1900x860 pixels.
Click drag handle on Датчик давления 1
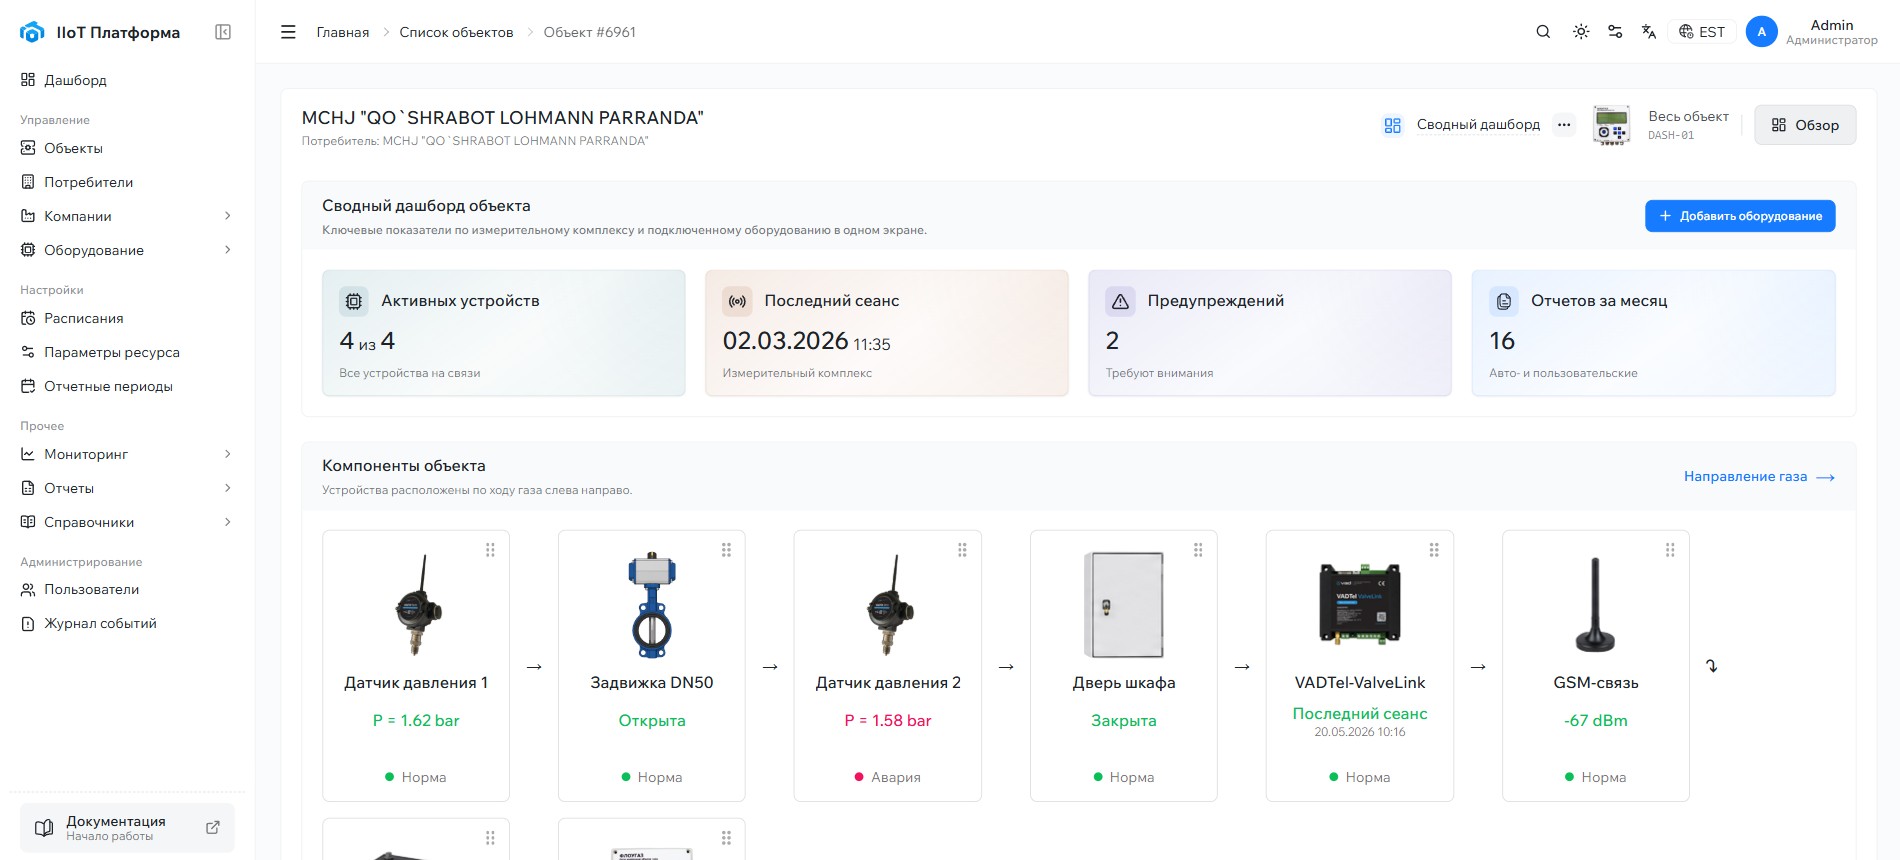490,550
